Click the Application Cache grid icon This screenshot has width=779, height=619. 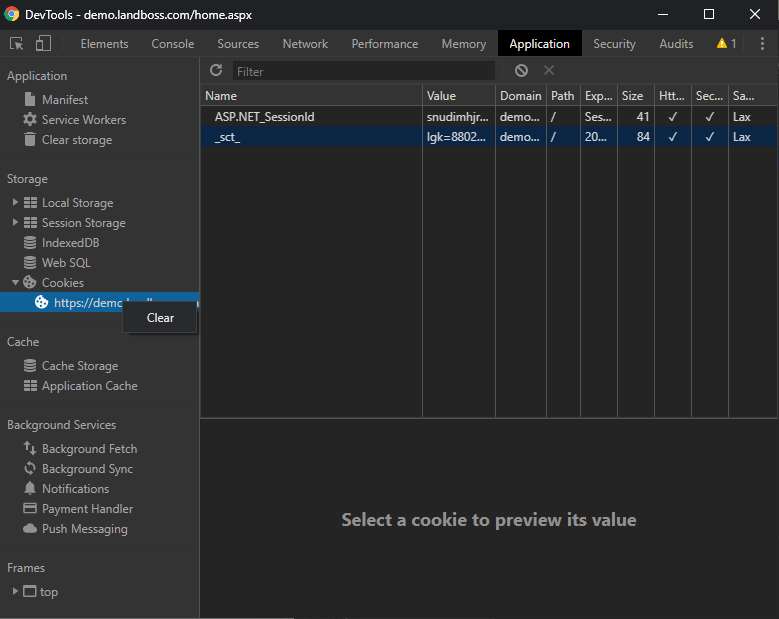click(x=30, y=386)
